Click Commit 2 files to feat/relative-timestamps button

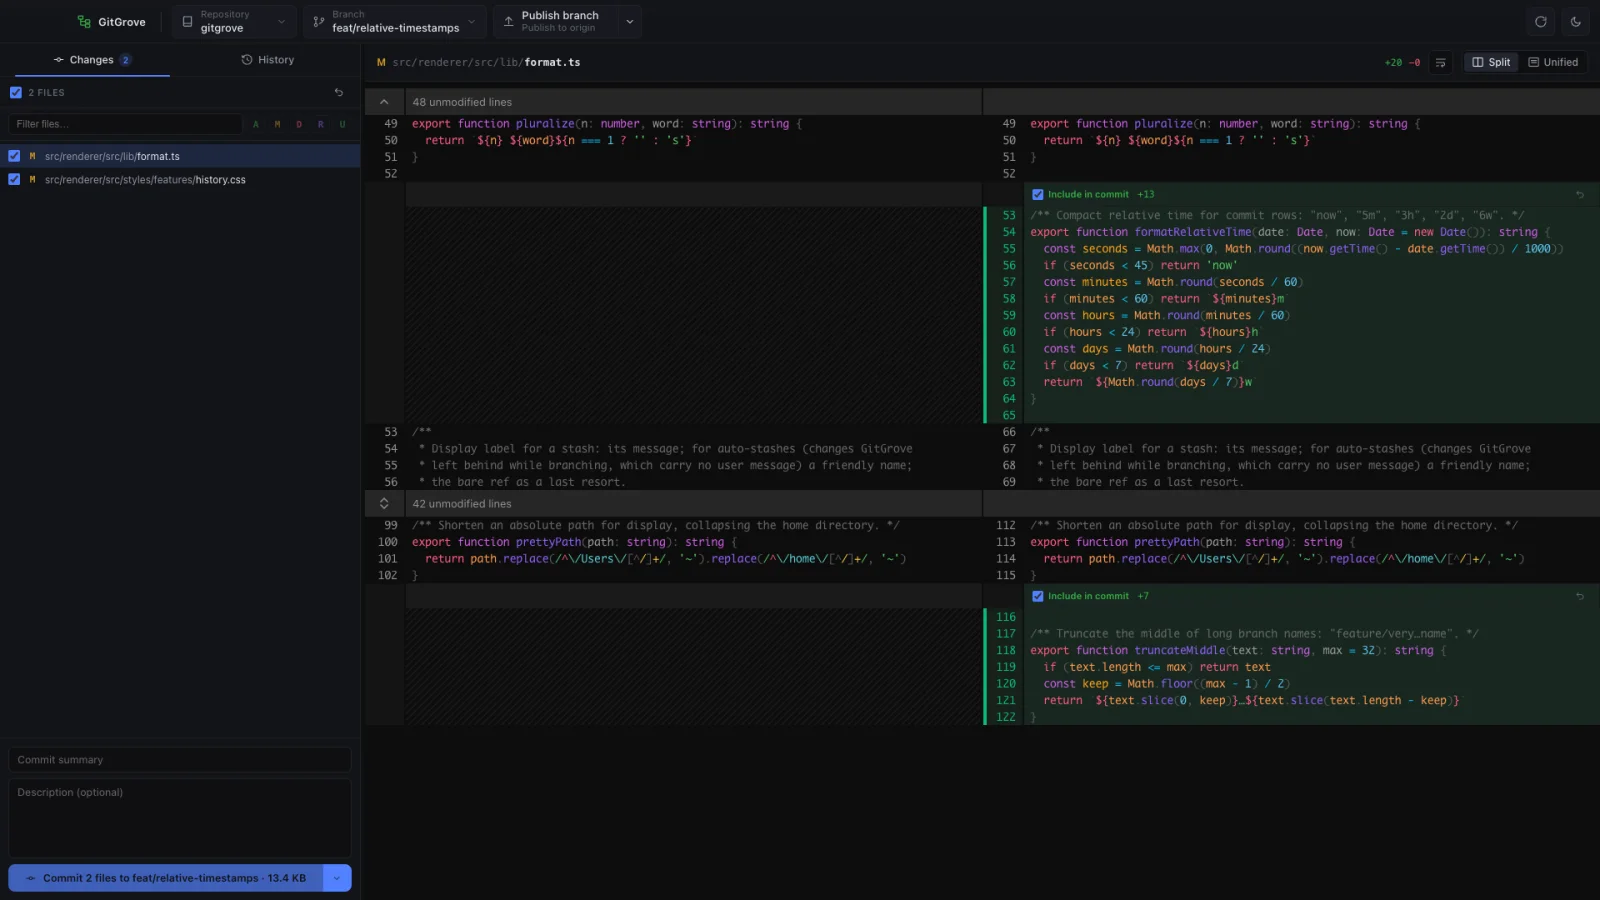point(166,878)
